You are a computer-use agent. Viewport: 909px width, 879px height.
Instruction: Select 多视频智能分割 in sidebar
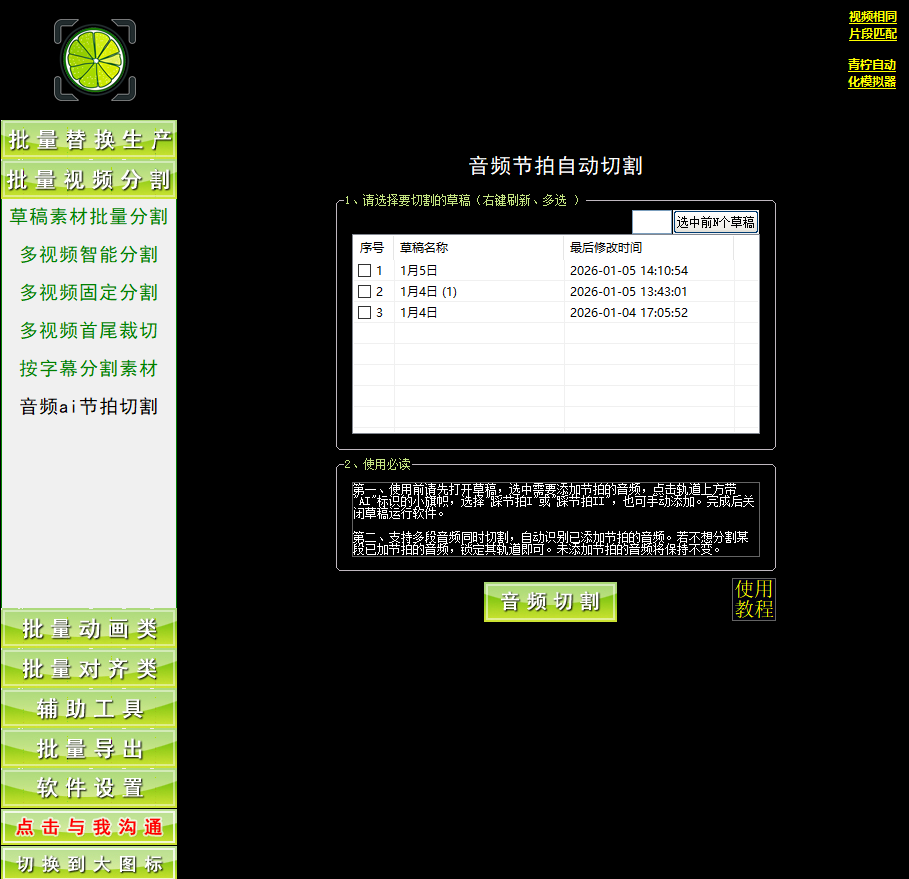[x=89, y=255]
